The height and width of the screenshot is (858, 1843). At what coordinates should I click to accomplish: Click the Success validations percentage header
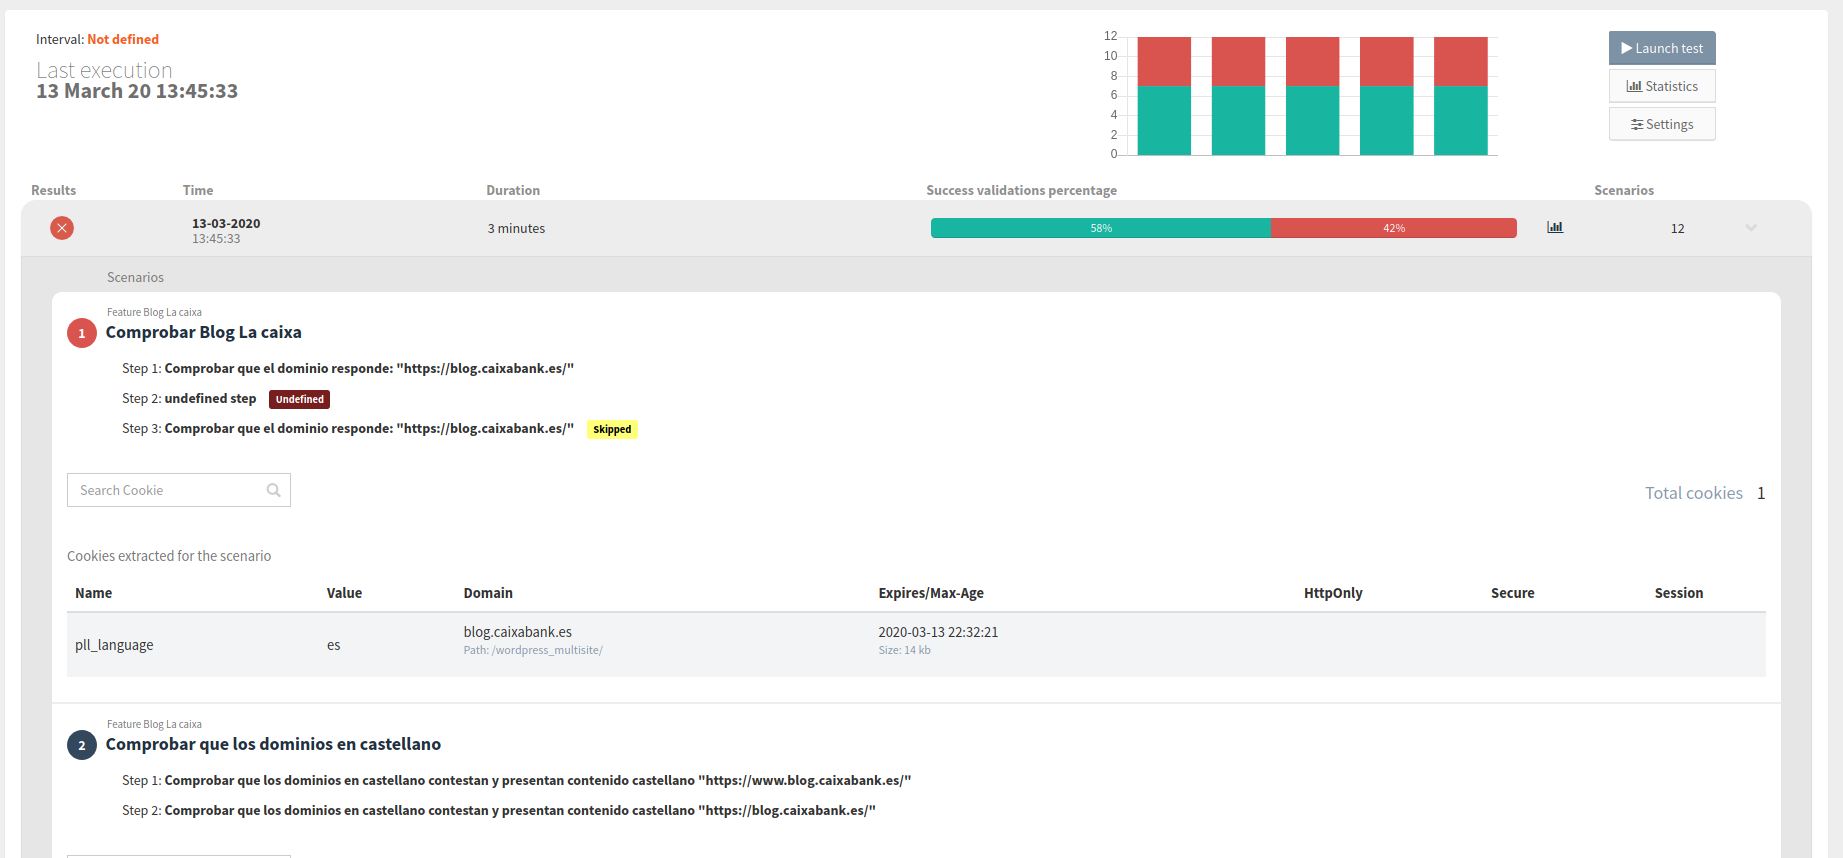coord(1021,190)
